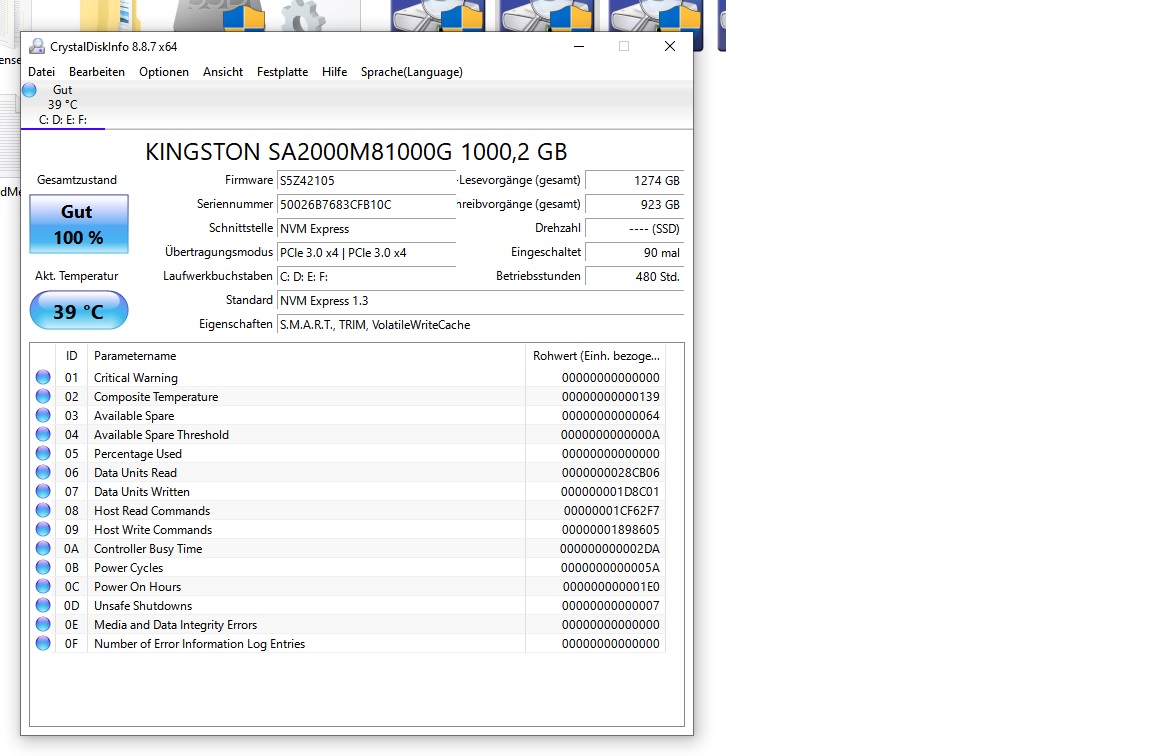Select the C: D: E: F: drive tab
1152x756 pixels.
click(63, 105)
